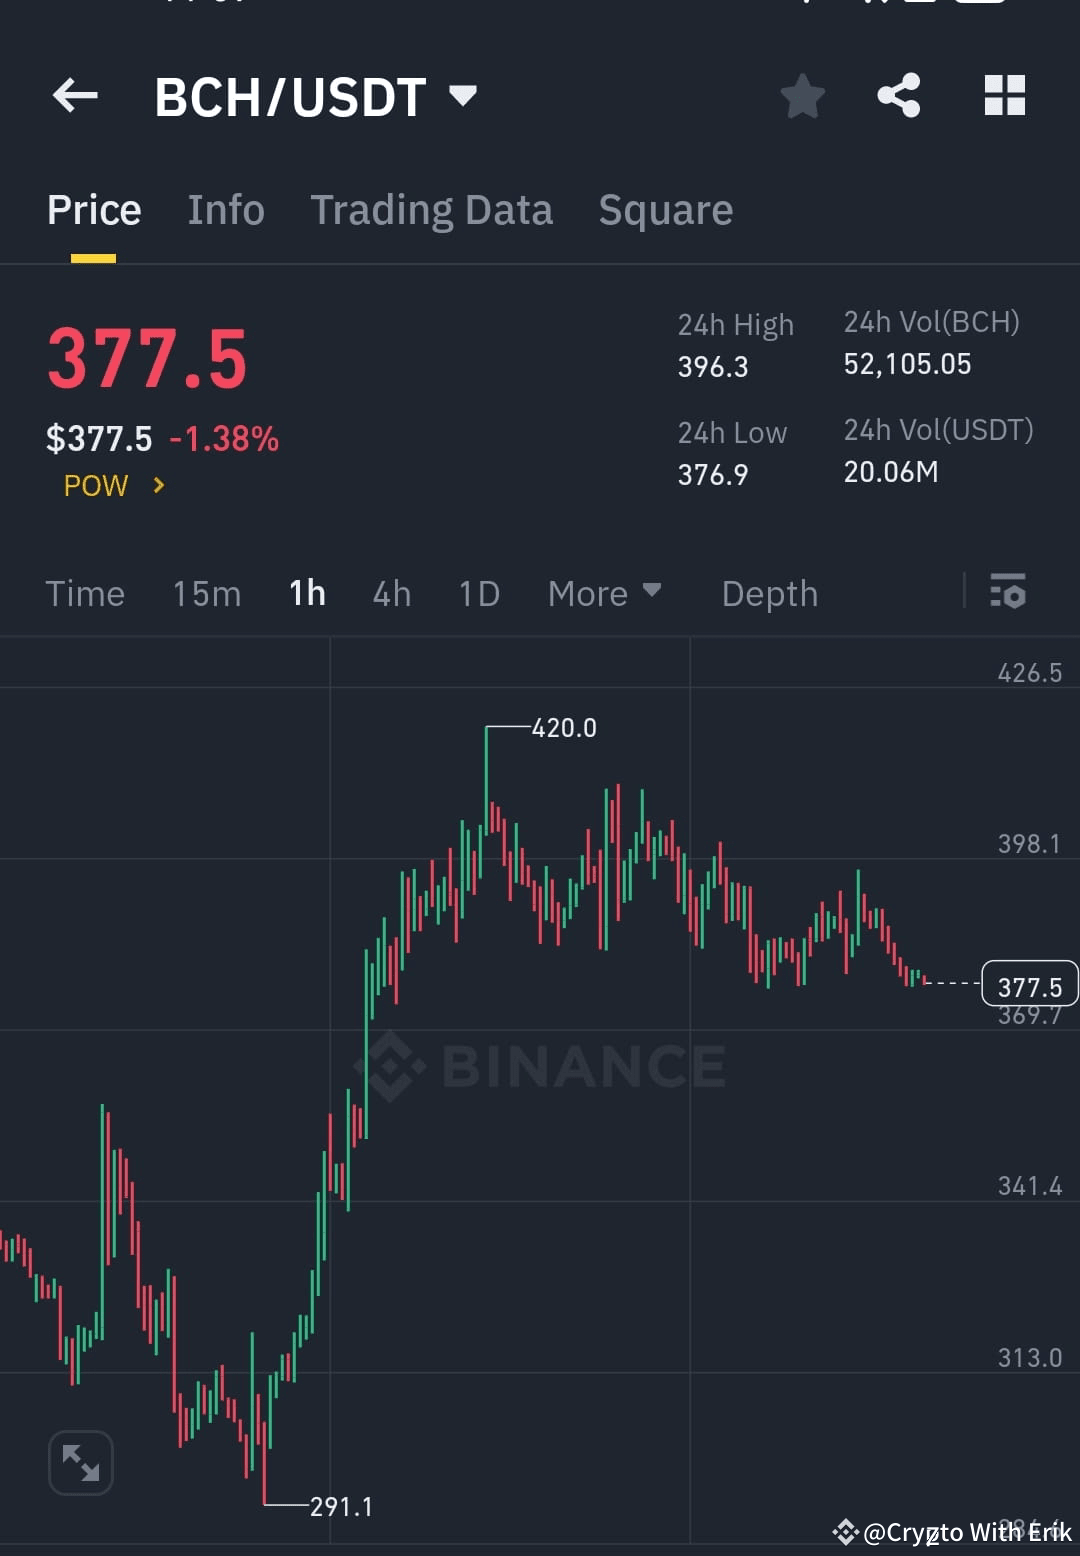This screenshot has height=1556, width=1080.
Task: Enable the 1D candle interval
Action: pyautogui.click(x=478, y=593)
